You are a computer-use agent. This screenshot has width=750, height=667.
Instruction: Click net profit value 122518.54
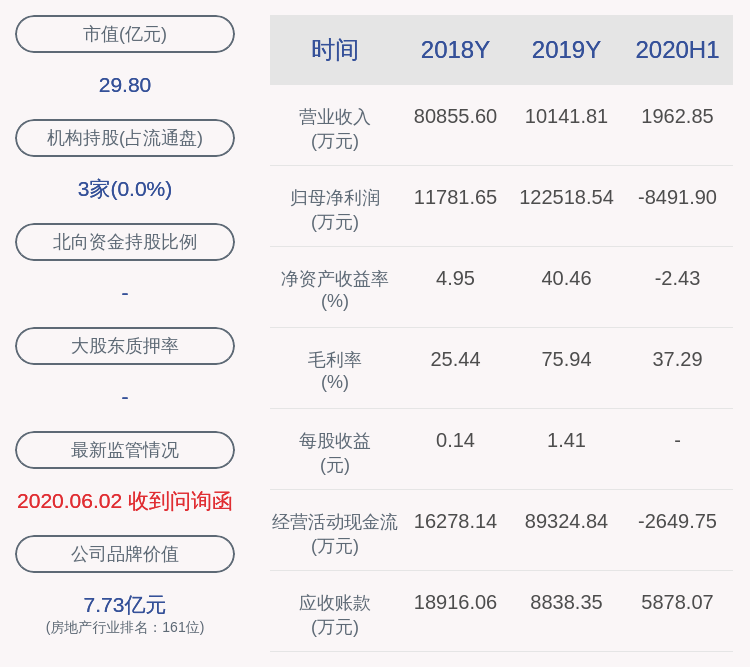point(566,197)
